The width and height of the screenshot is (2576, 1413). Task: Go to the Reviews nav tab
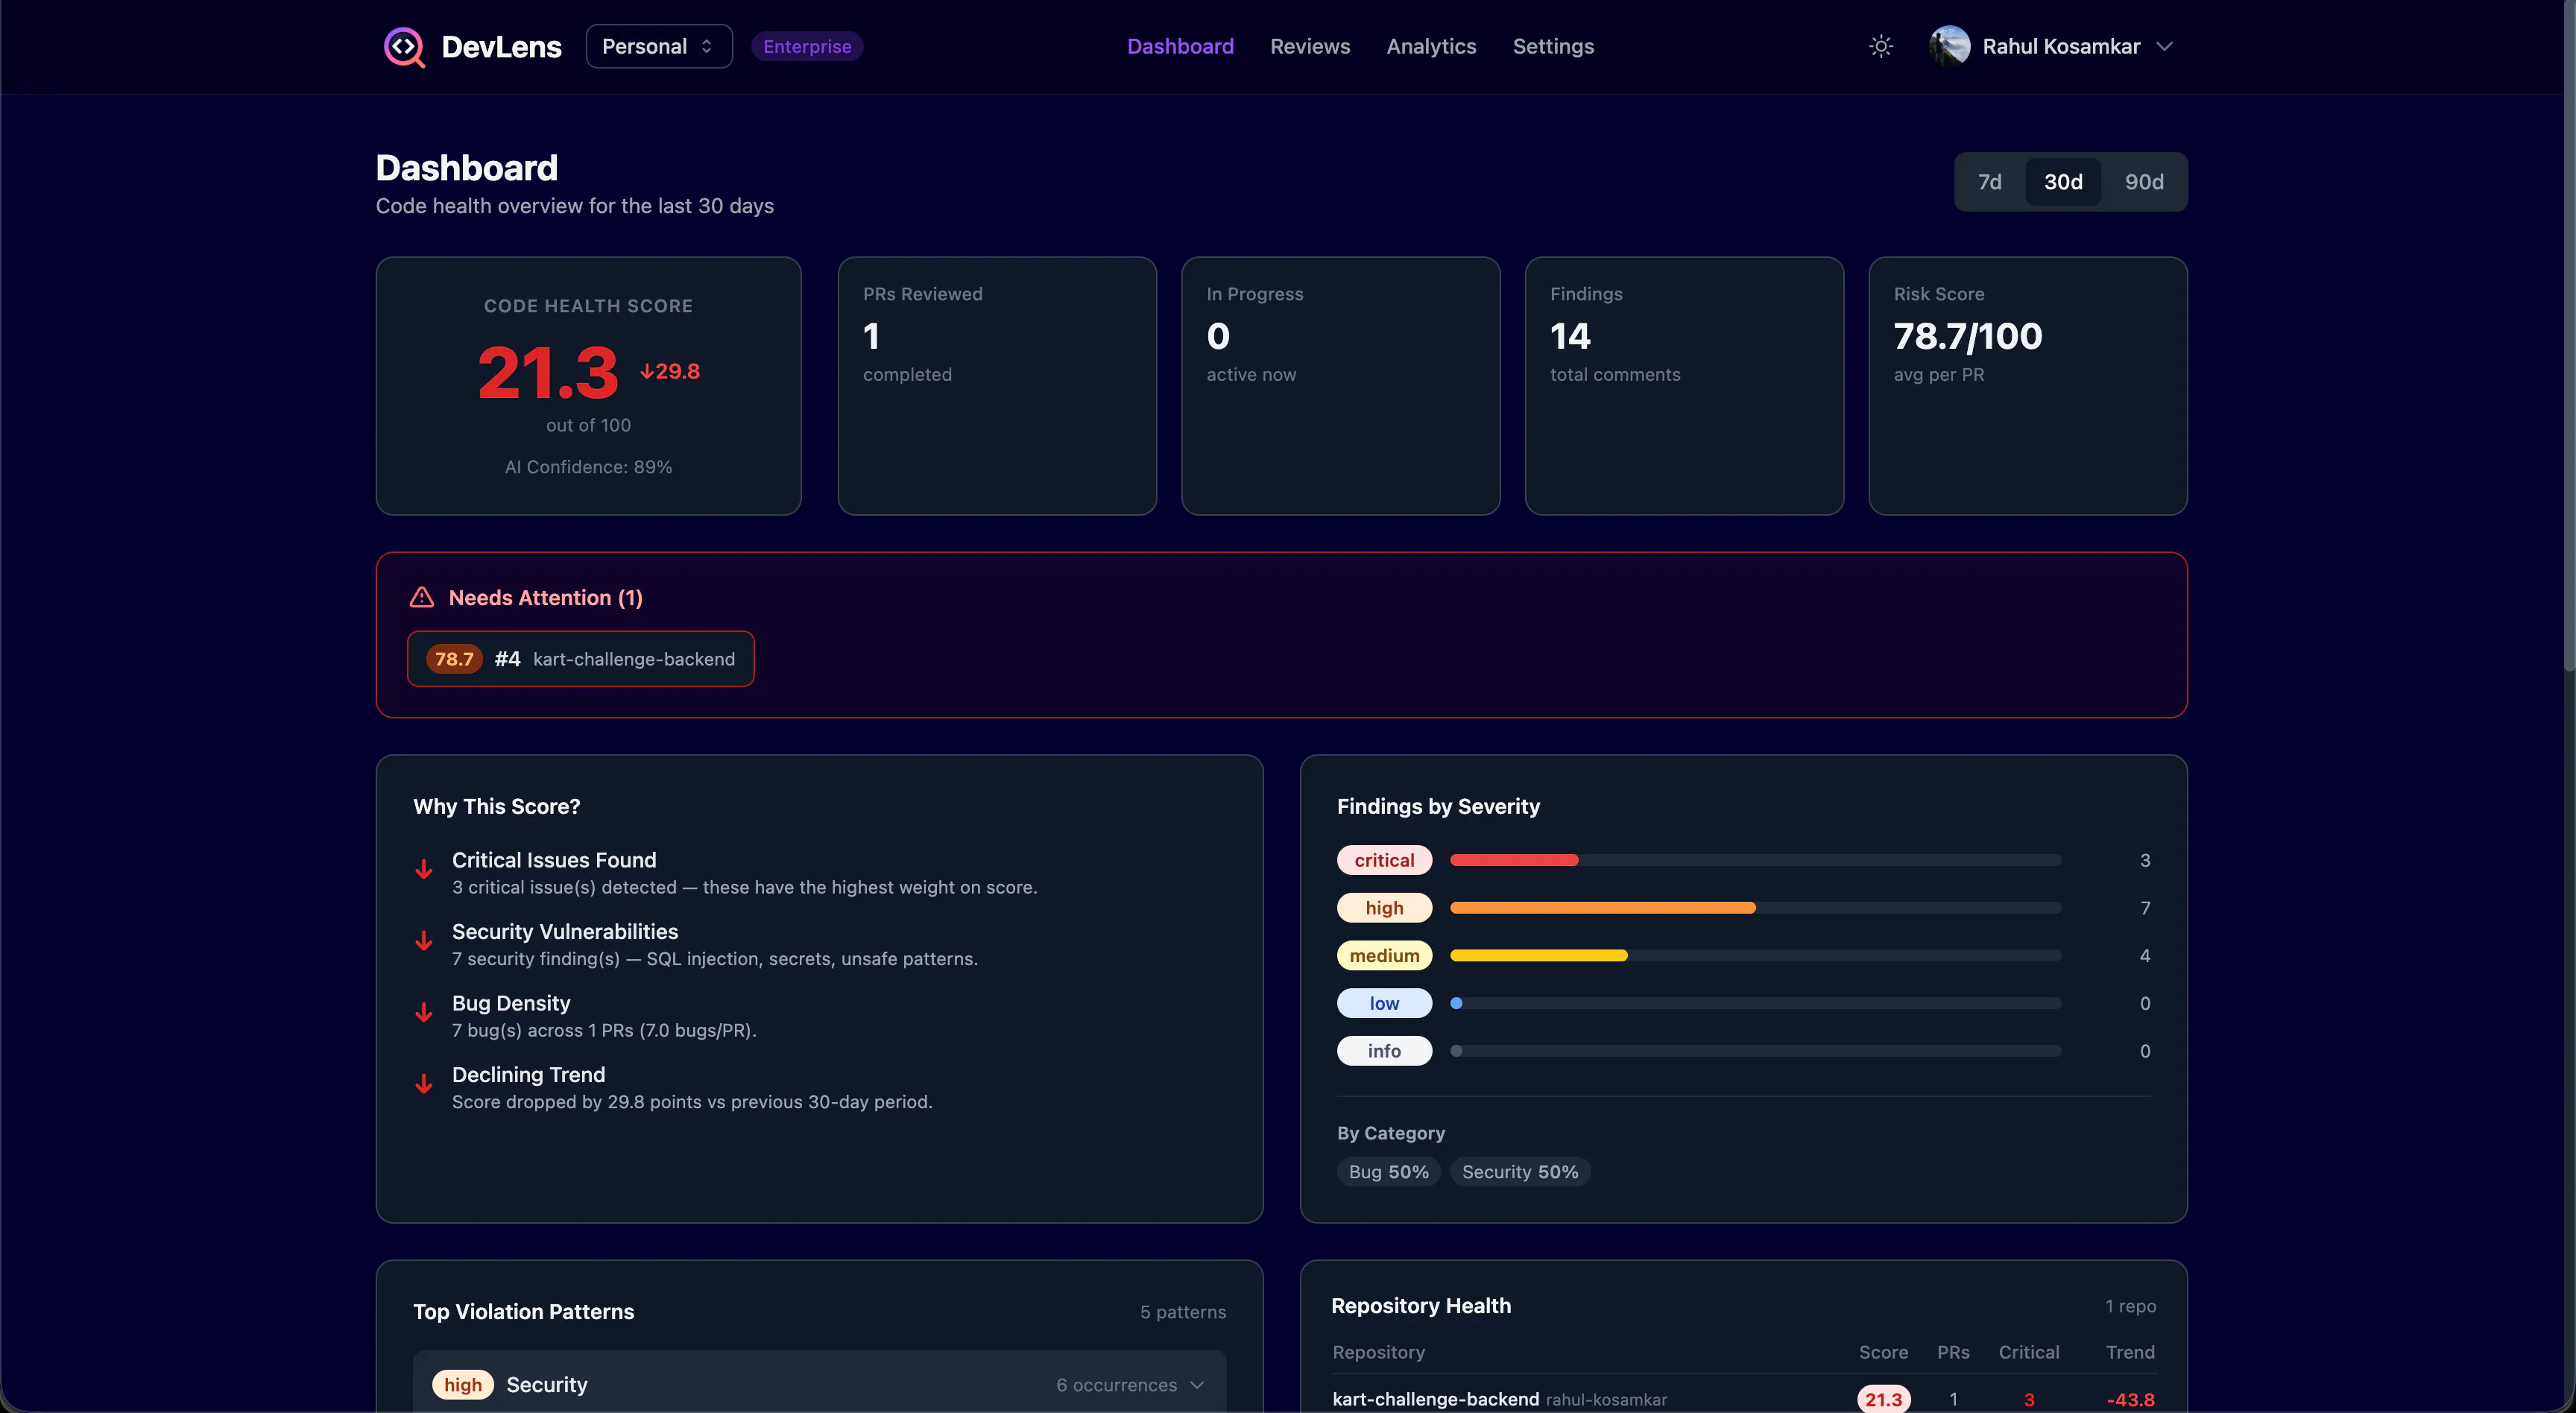click(1310, 47)
